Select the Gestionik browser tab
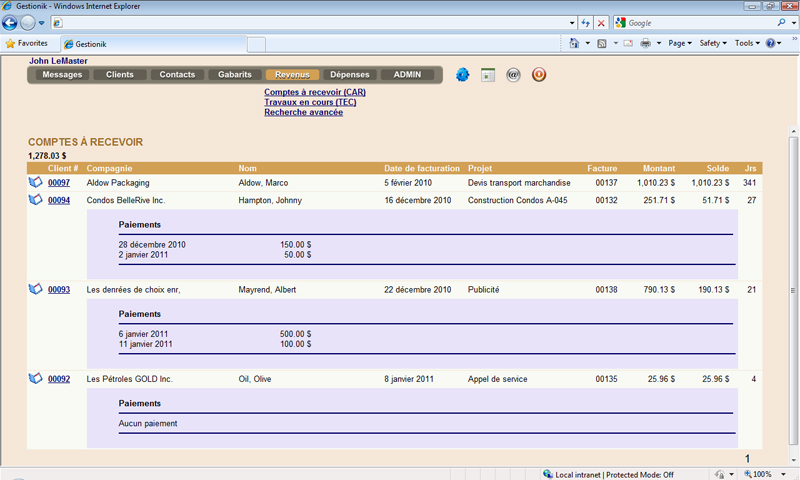800x480 pixels. click(153, 44)
